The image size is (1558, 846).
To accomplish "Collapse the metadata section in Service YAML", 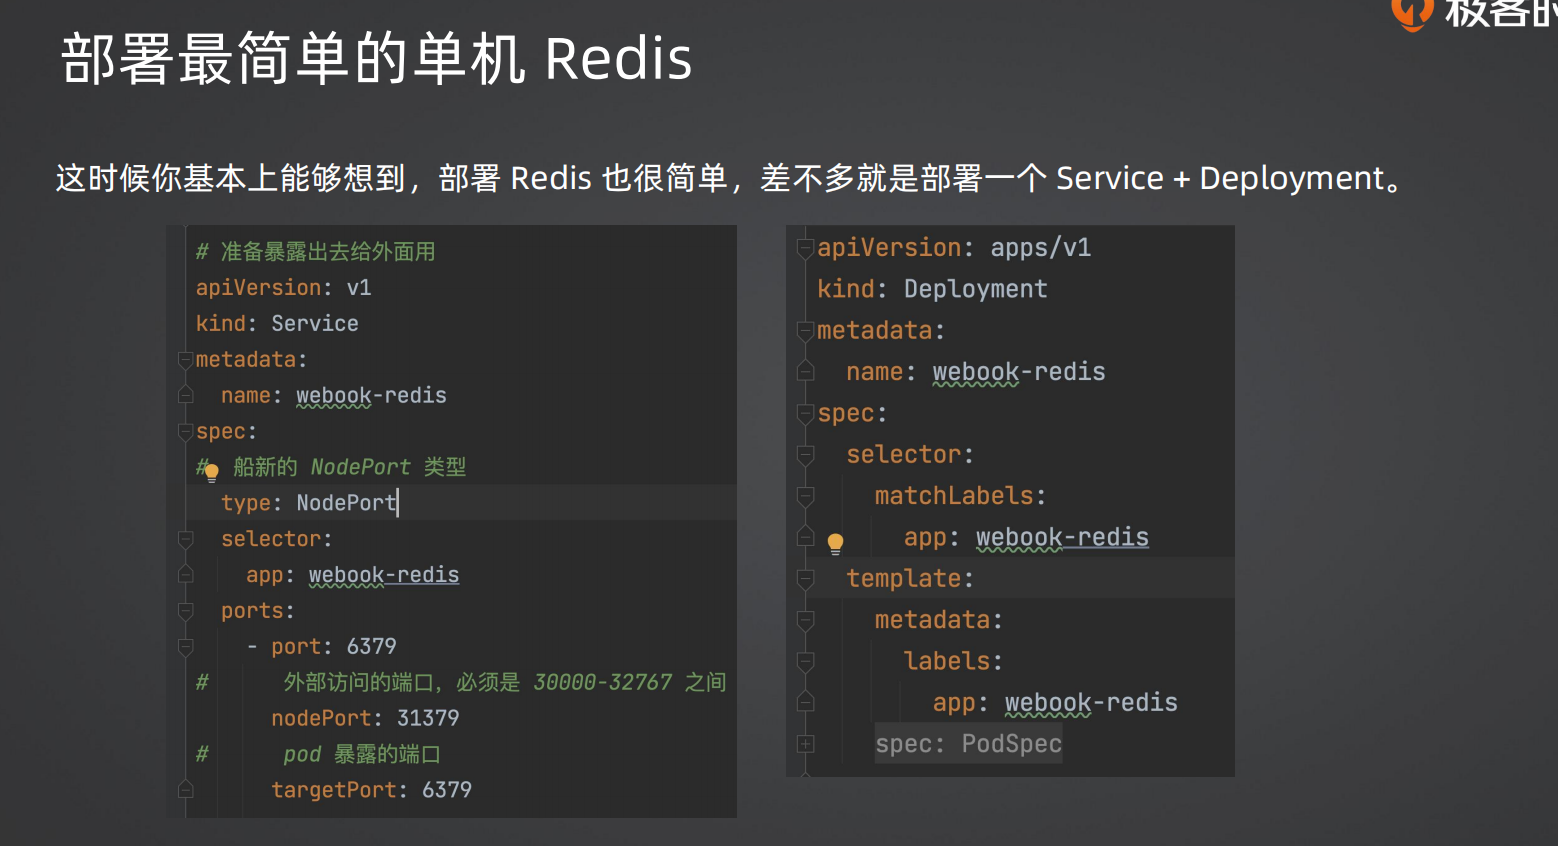I will (185, 360).
